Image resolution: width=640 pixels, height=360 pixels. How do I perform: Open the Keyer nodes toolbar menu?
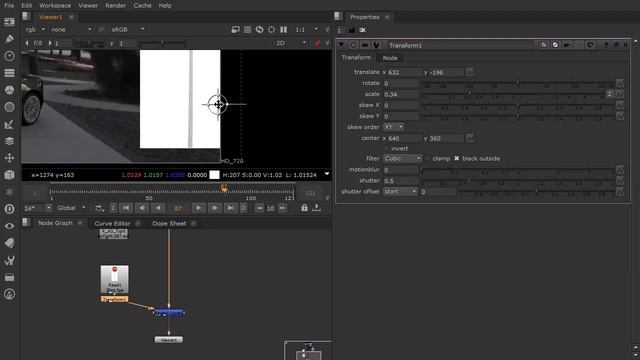[x=9, y=124]
